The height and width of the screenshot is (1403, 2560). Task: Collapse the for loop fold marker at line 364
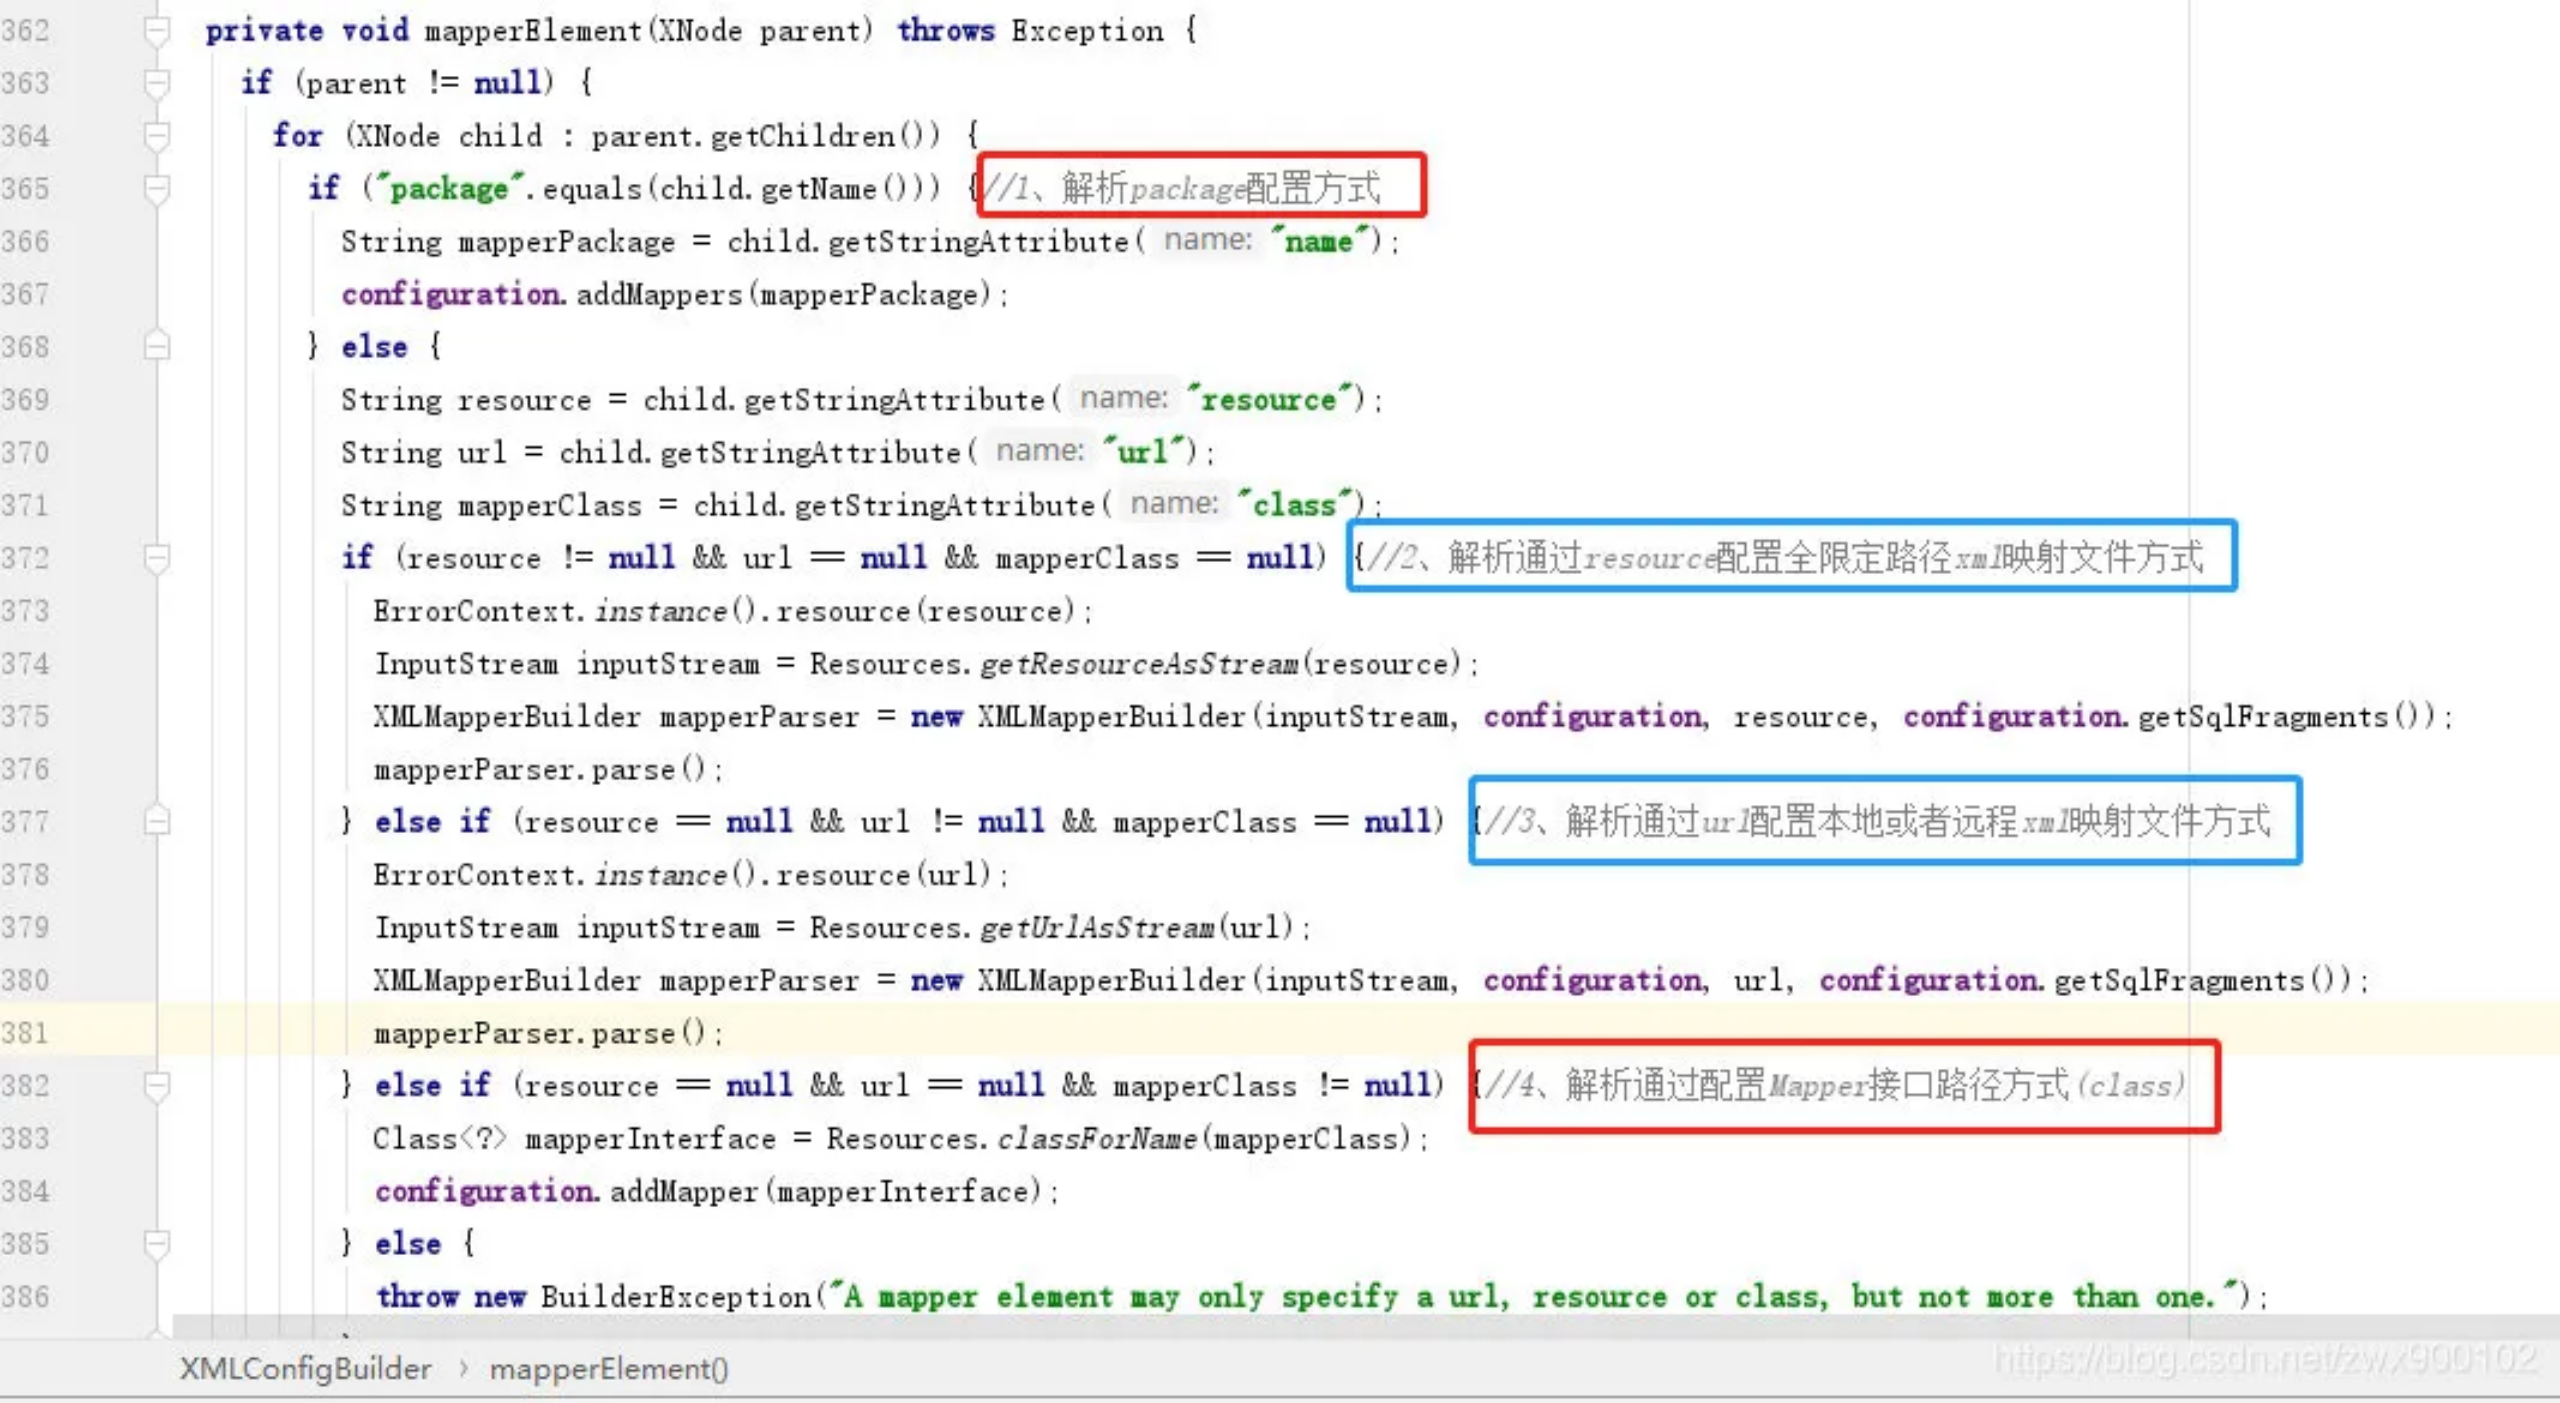(157, 136)
